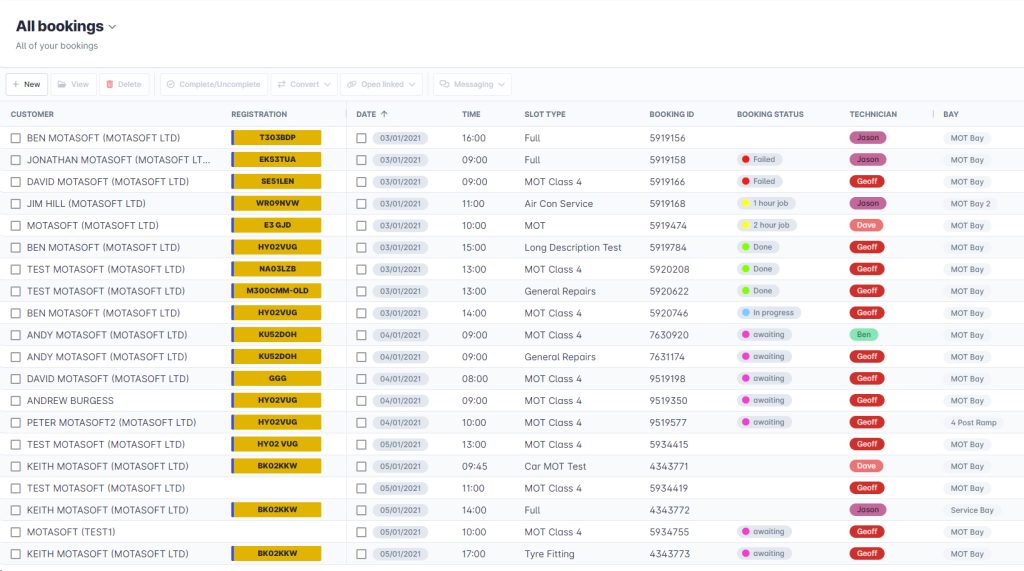
Task: Check the date checkbox for booking 5919156
Action: click(x=362, y=138)
